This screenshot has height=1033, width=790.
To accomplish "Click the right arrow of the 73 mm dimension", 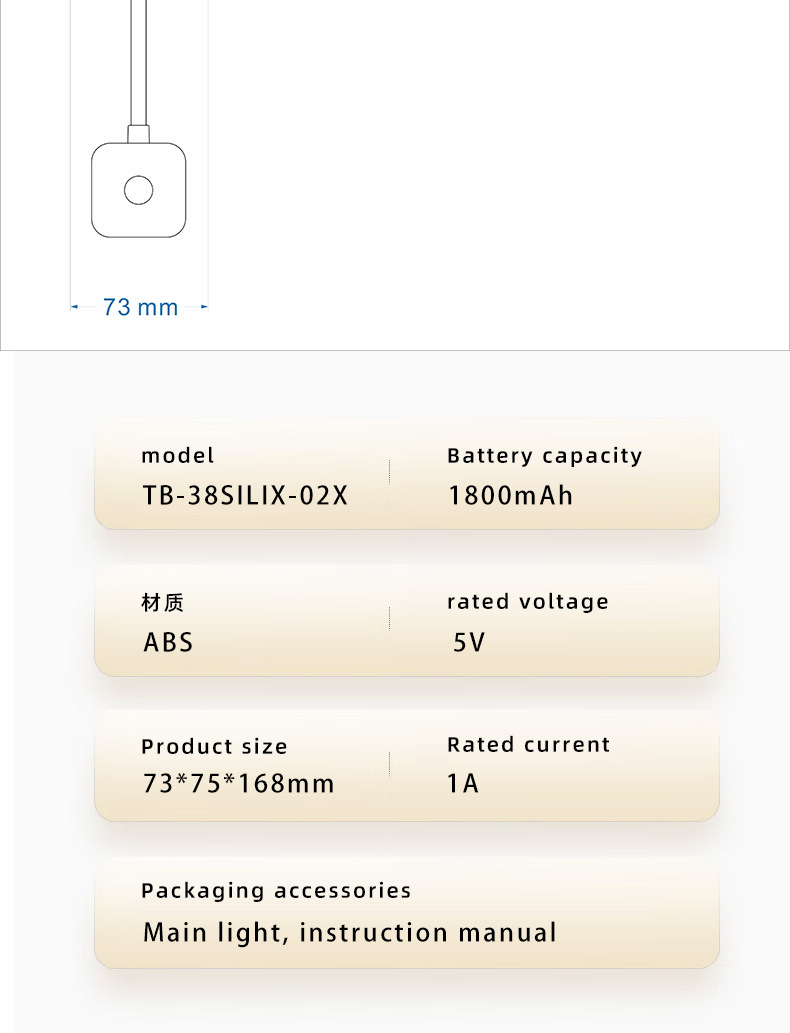I will point(204,307).
